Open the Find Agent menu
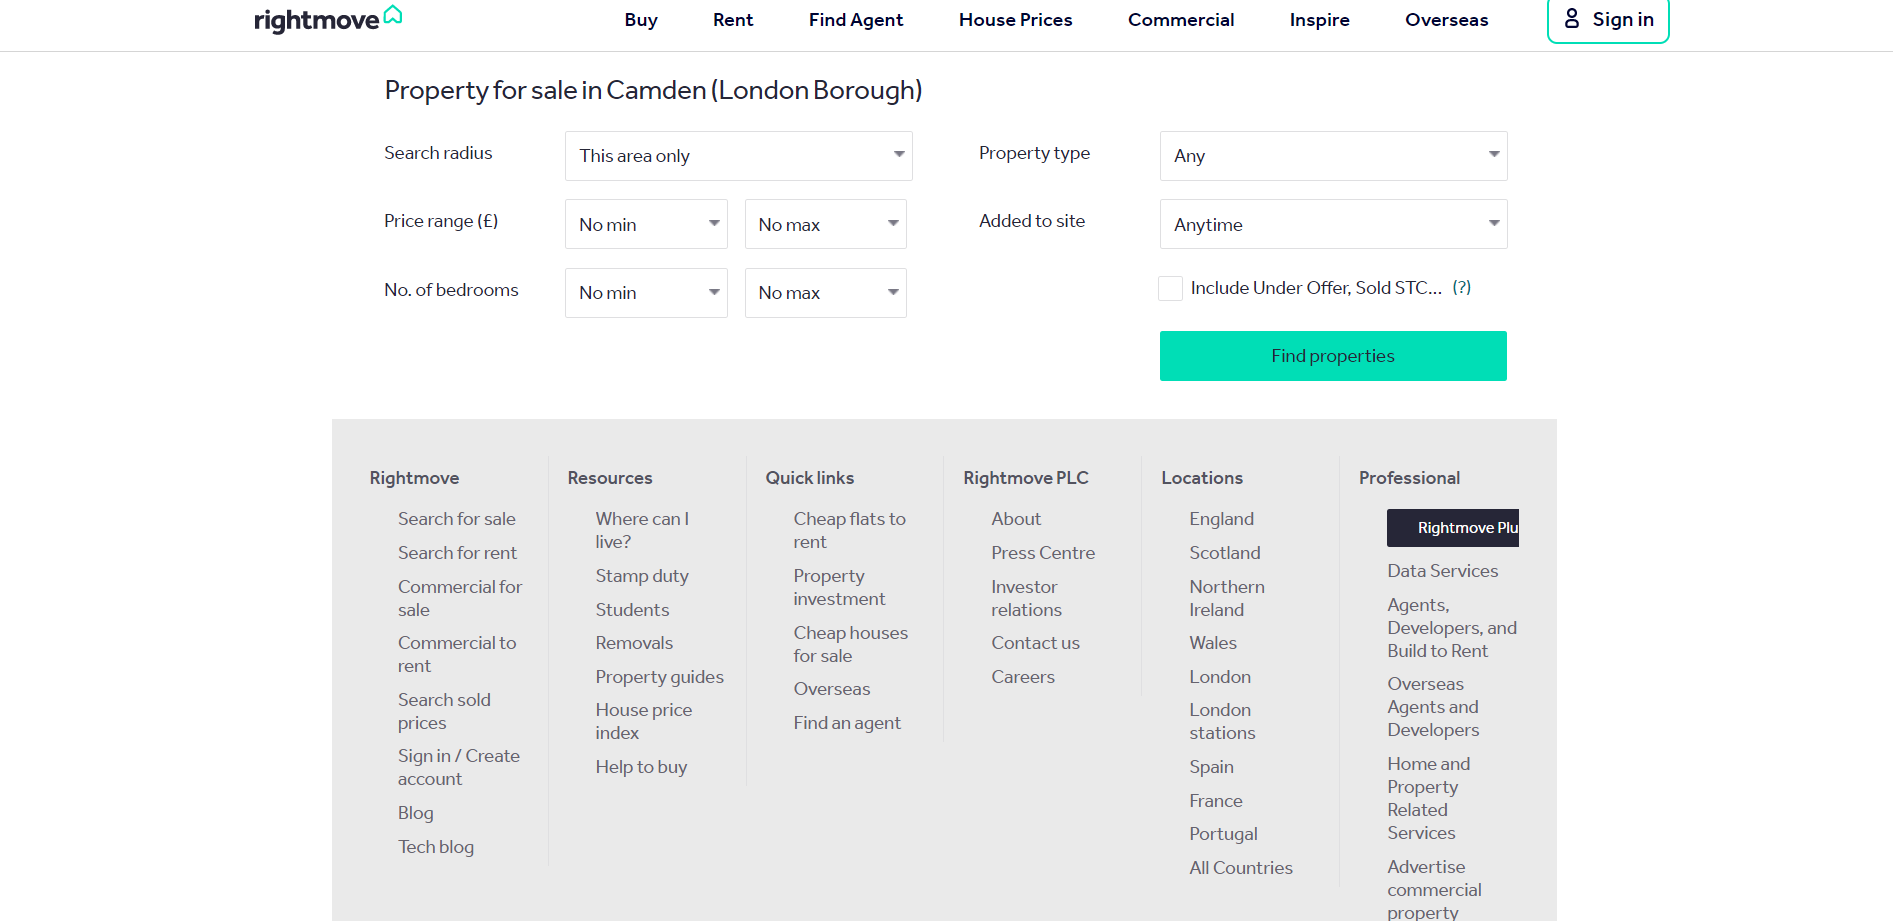 (x=856, y=20)
